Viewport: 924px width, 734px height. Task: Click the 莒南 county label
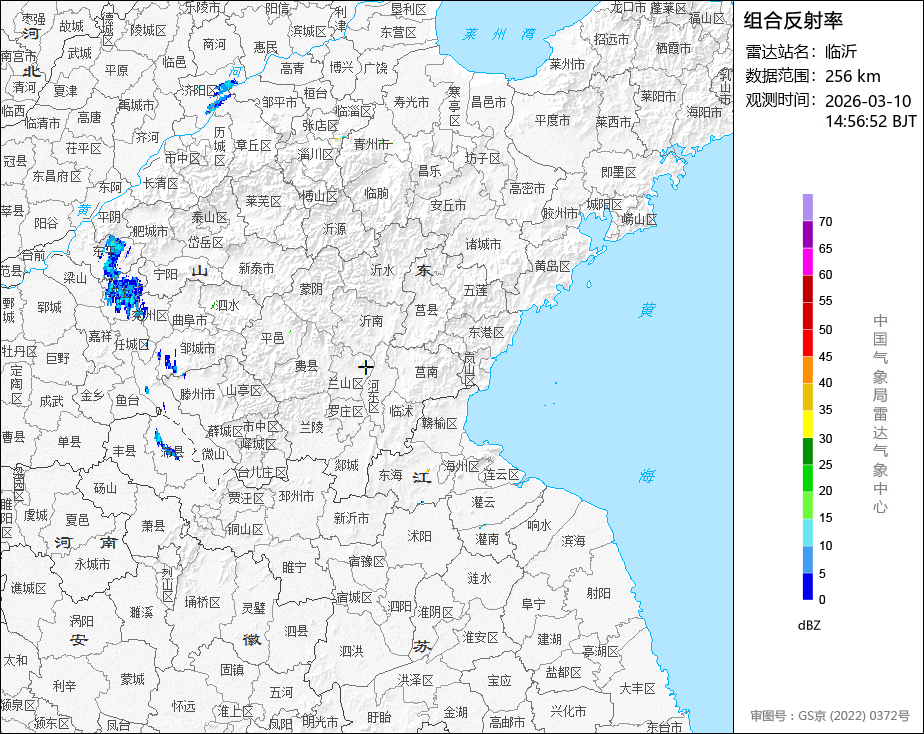[427, 372]
